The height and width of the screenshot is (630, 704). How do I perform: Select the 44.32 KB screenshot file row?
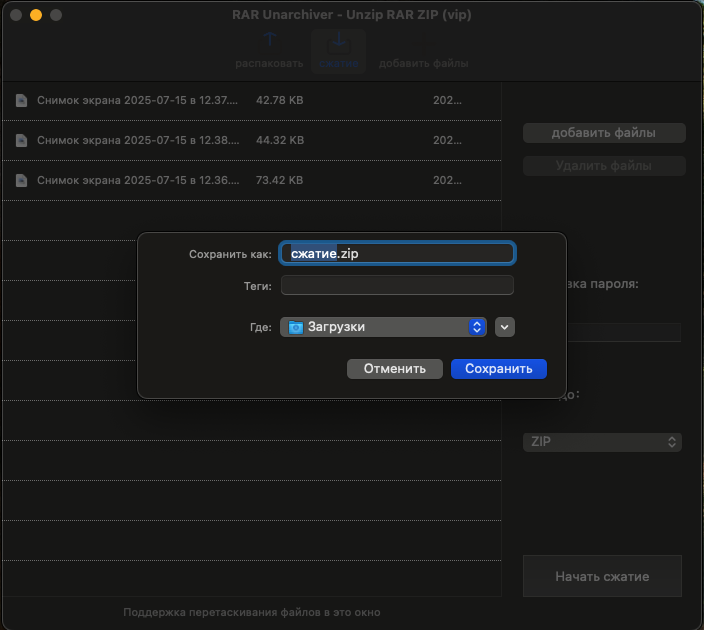tap(250, 140)
